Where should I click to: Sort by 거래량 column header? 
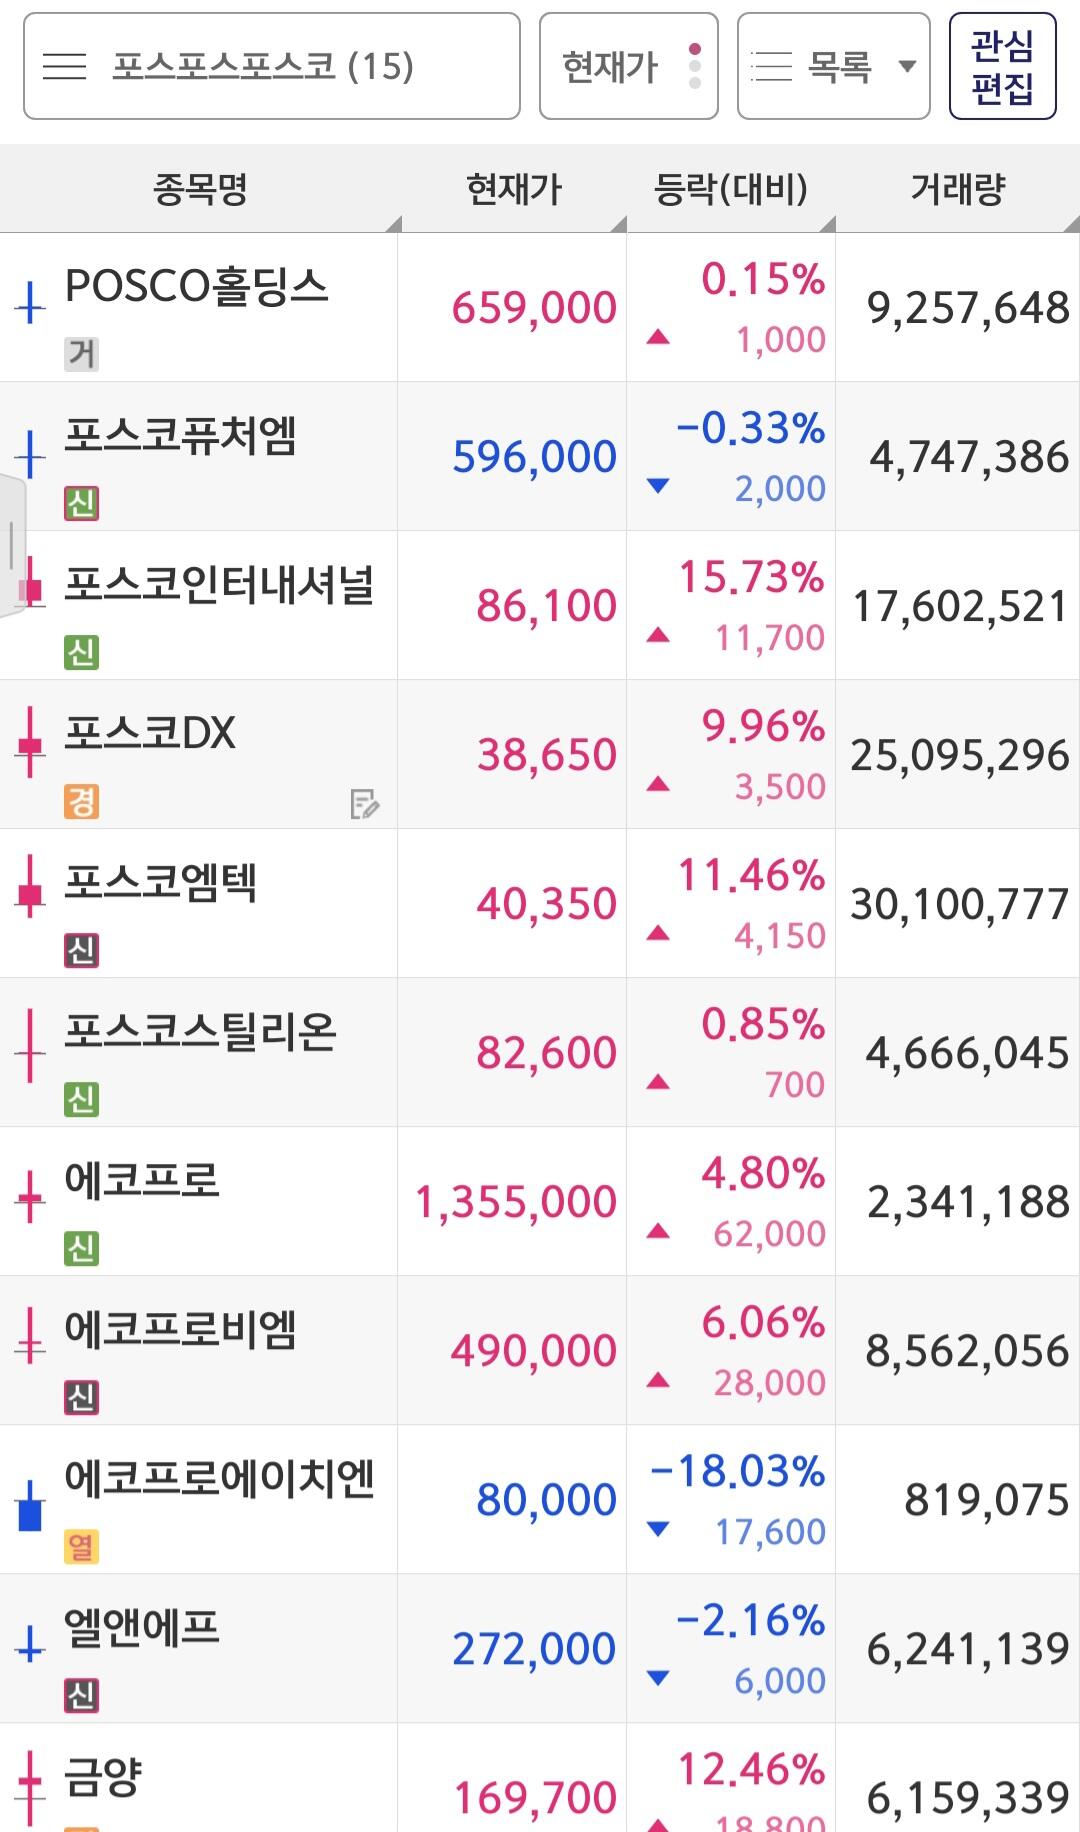957,189
